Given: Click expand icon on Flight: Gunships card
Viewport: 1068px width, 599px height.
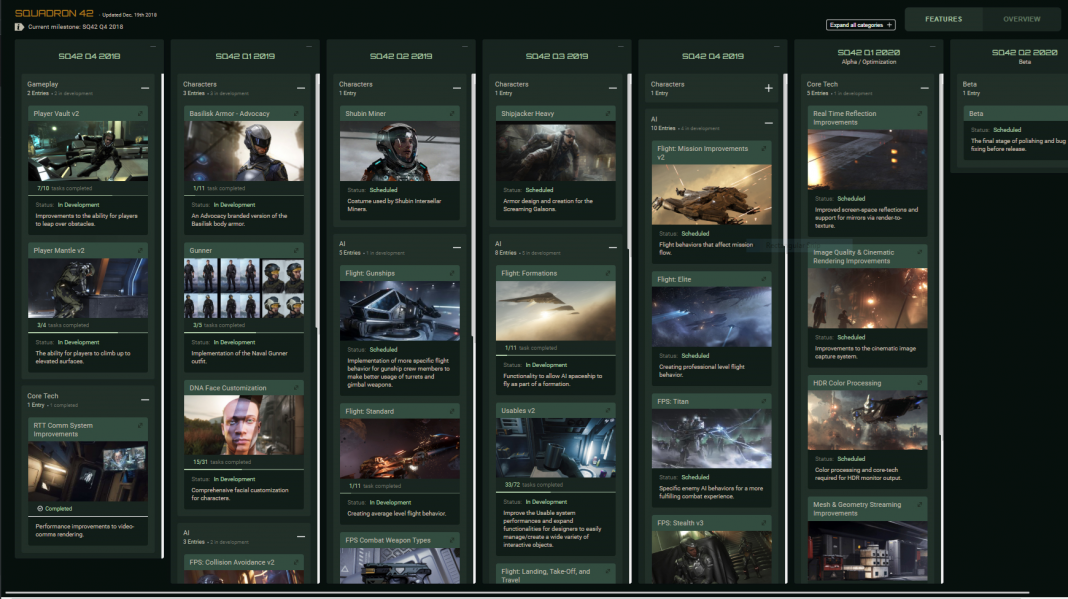Looking at the screenshot, I should coord(452,273).
